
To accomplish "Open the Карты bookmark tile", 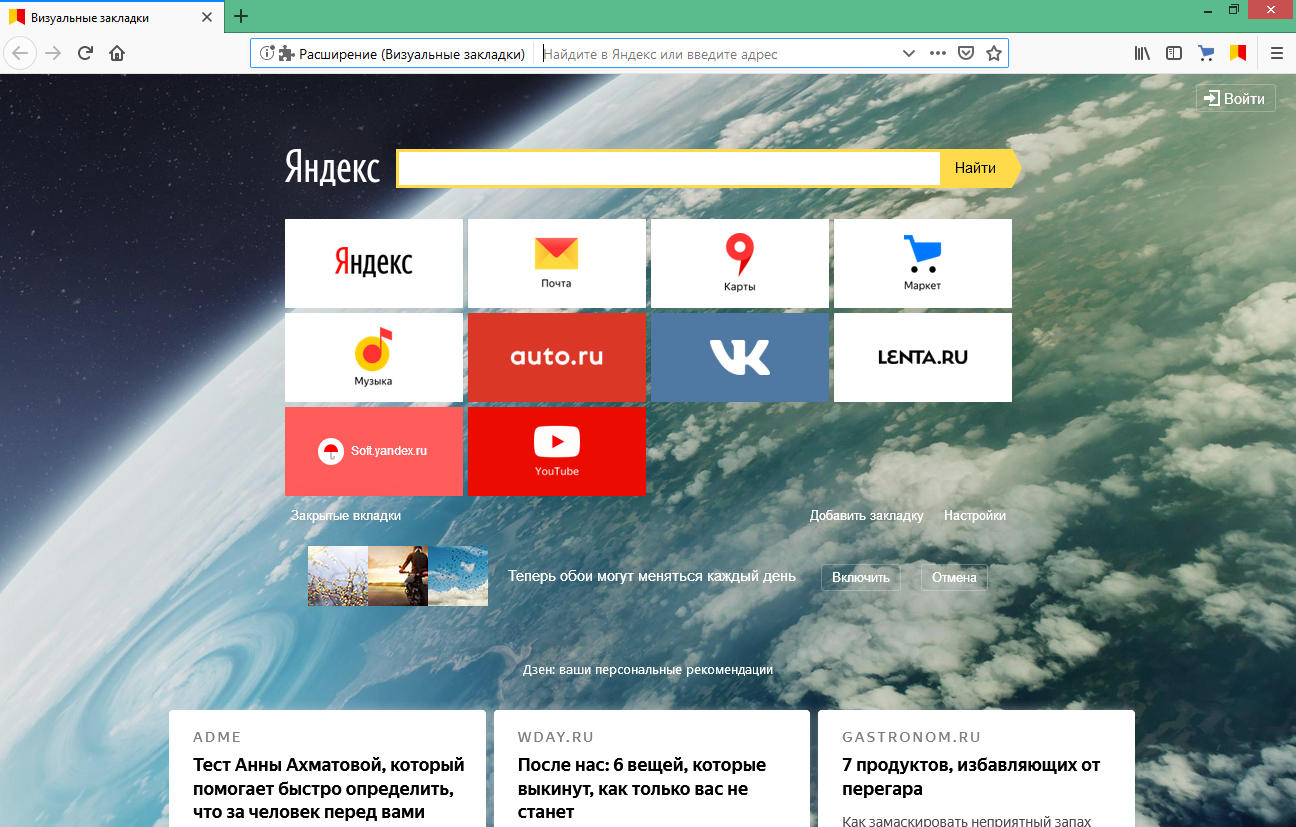I will [x=739, y=262].
